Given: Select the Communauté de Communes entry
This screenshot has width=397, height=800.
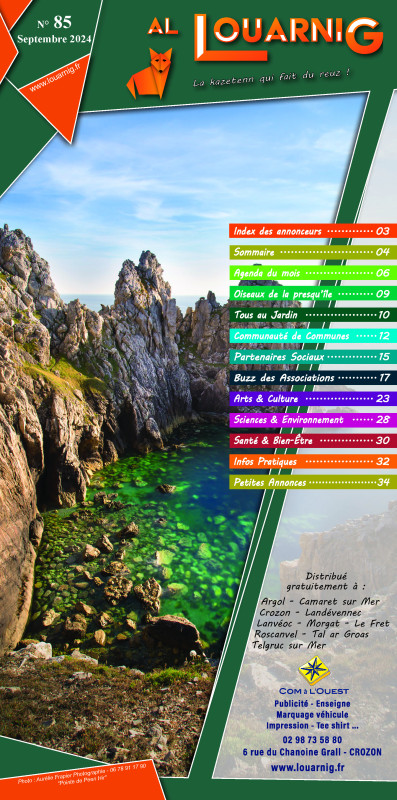Looking at the screenshot, I should pyautogui.click(x=313, y=336).
